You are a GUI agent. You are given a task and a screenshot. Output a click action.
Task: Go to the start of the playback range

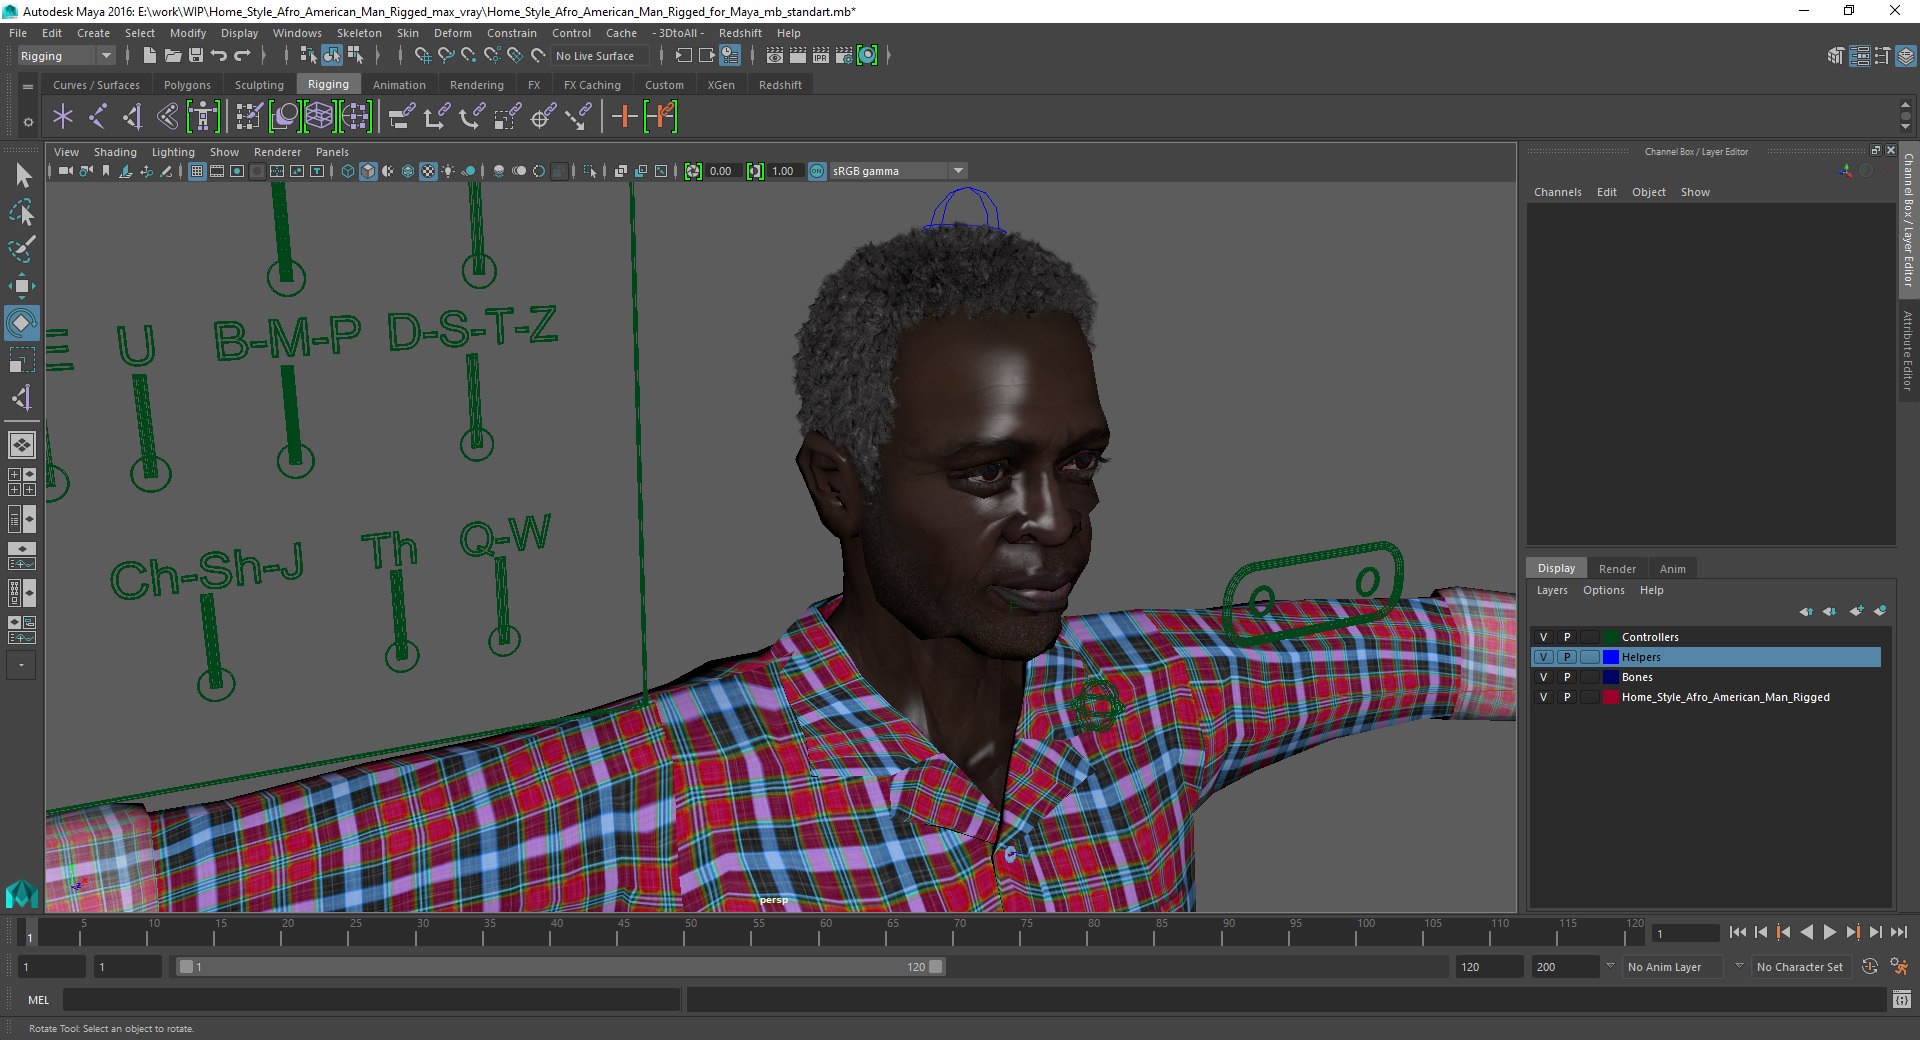pos(1737,932)
